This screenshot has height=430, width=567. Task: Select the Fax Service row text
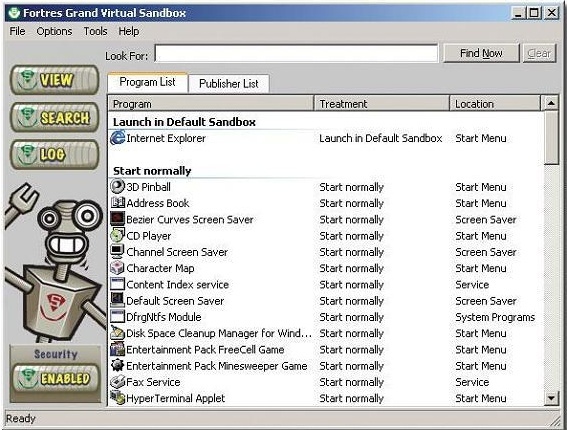tap(153, 382)
